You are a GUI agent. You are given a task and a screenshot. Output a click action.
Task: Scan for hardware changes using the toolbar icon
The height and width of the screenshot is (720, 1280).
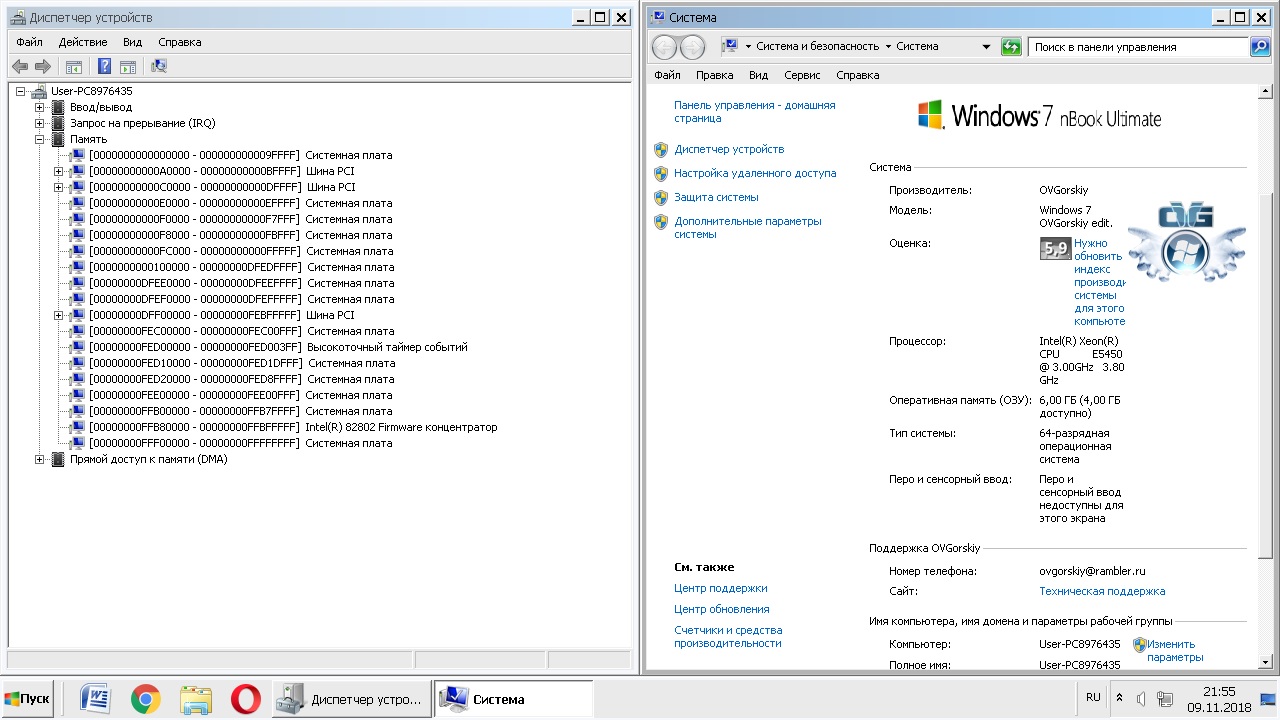(158, 67)
